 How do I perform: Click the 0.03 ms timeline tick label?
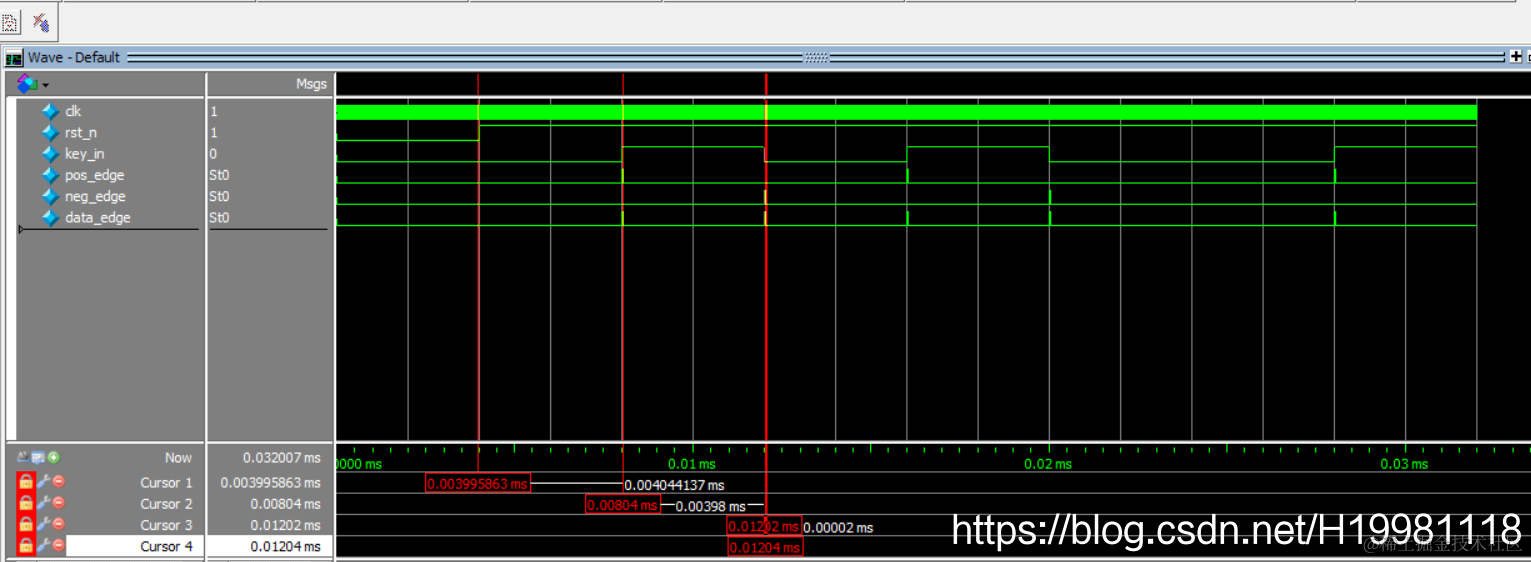tap(1404, 464)
